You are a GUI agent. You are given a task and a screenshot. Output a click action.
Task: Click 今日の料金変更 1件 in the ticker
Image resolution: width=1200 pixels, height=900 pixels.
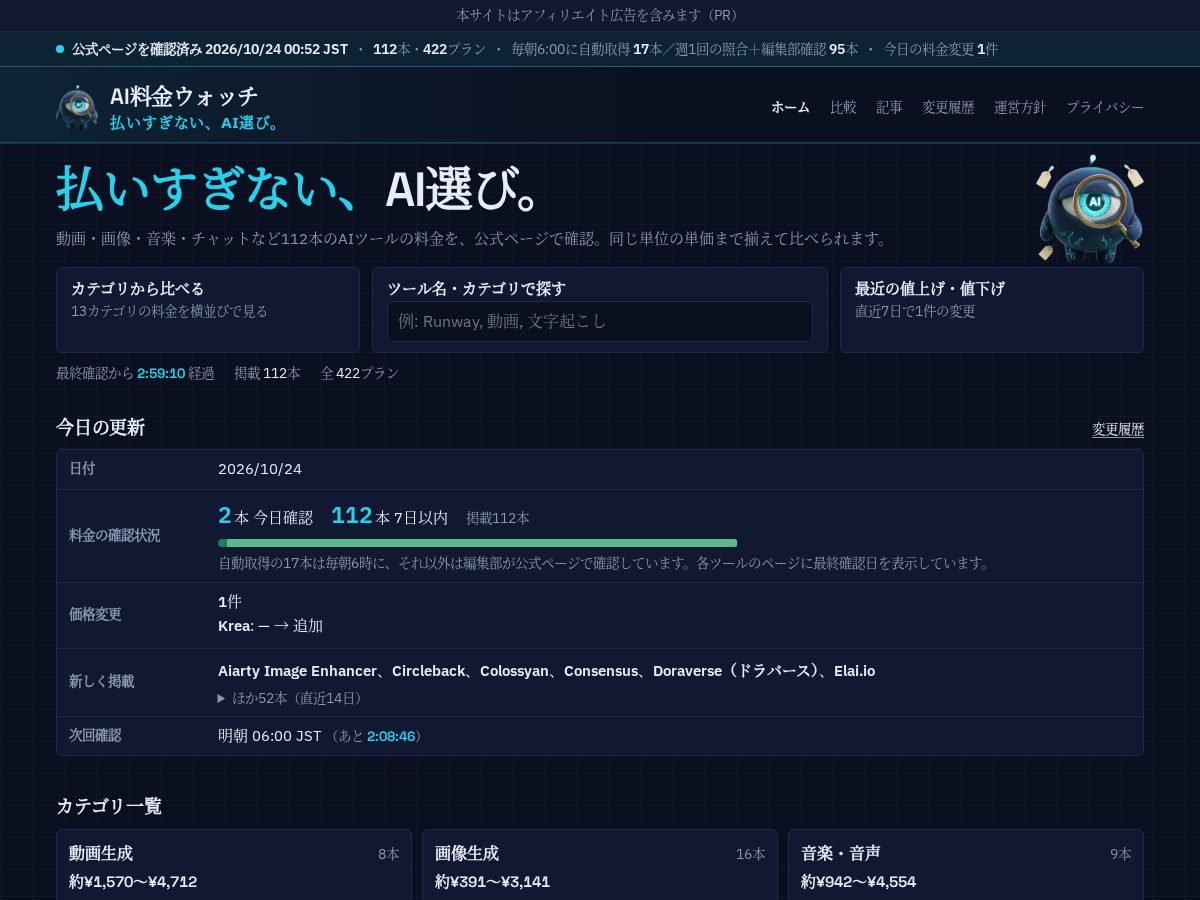940,49
